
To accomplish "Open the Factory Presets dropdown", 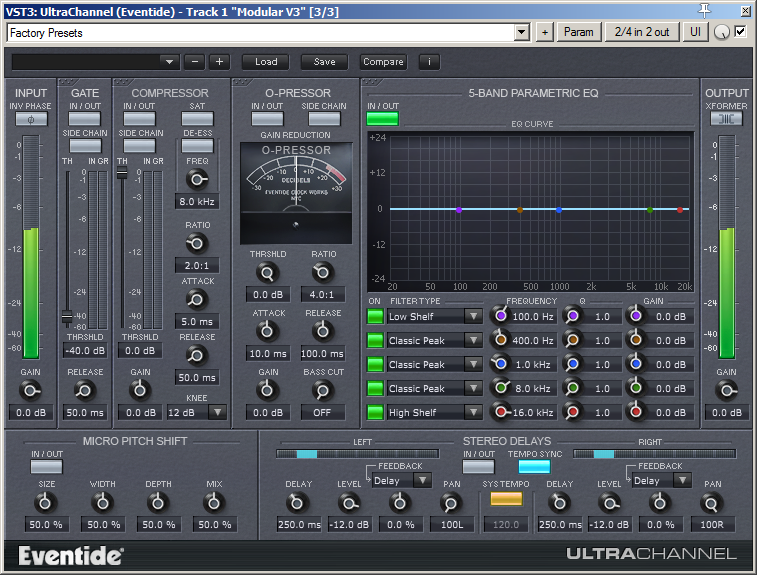I will click(x=521, y=32).
